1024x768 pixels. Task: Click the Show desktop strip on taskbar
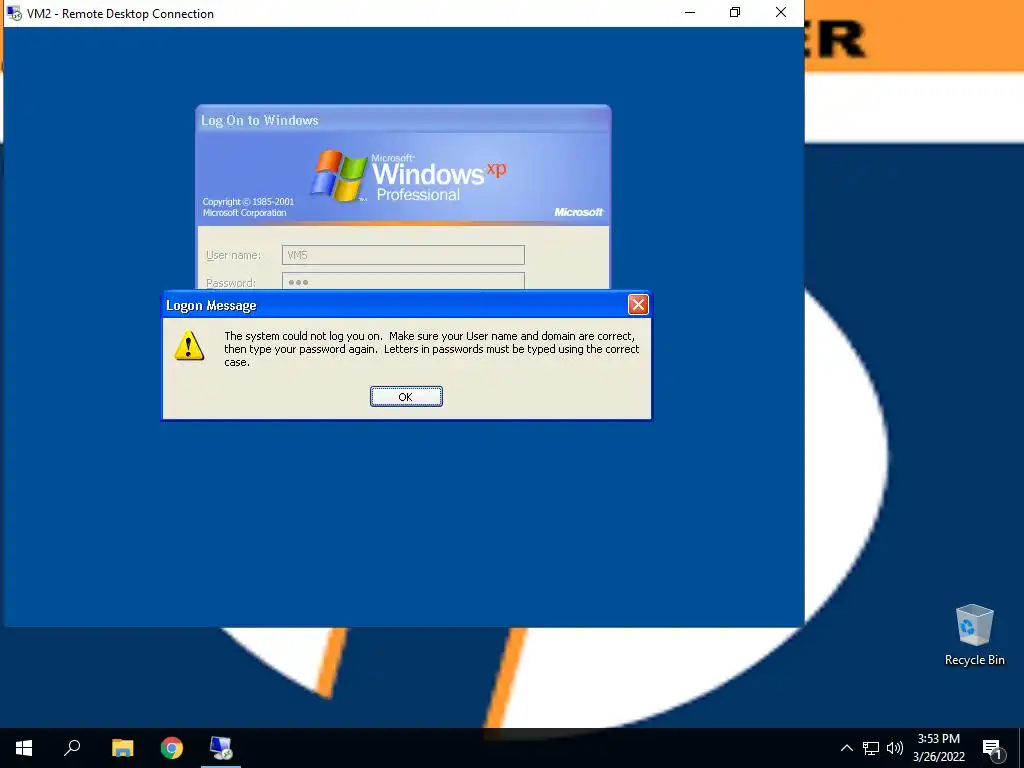pos(1021,748)
